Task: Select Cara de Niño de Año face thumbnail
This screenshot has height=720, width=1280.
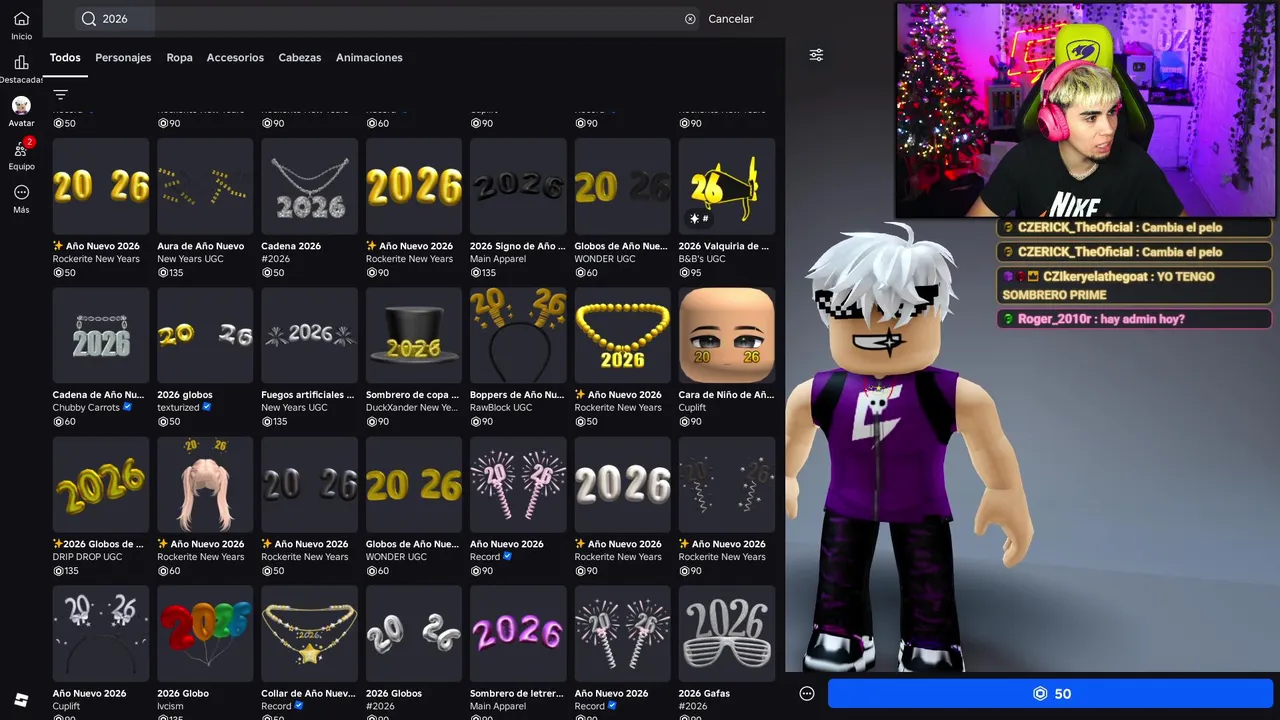Action: [x=726, y=336]
